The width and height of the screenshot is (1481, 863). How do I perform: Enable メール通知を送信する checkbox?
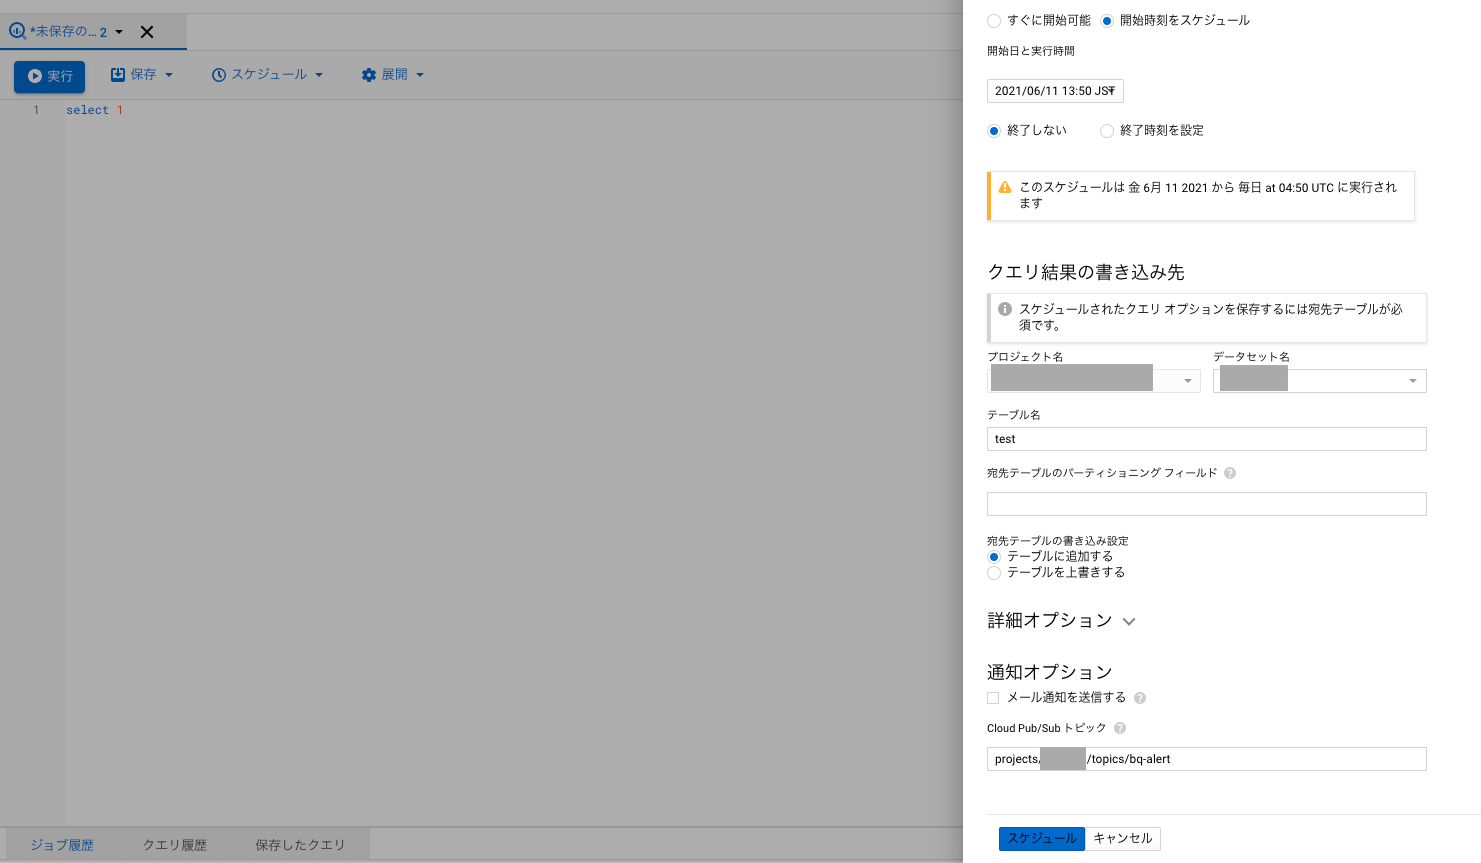[x=993, y=698]
